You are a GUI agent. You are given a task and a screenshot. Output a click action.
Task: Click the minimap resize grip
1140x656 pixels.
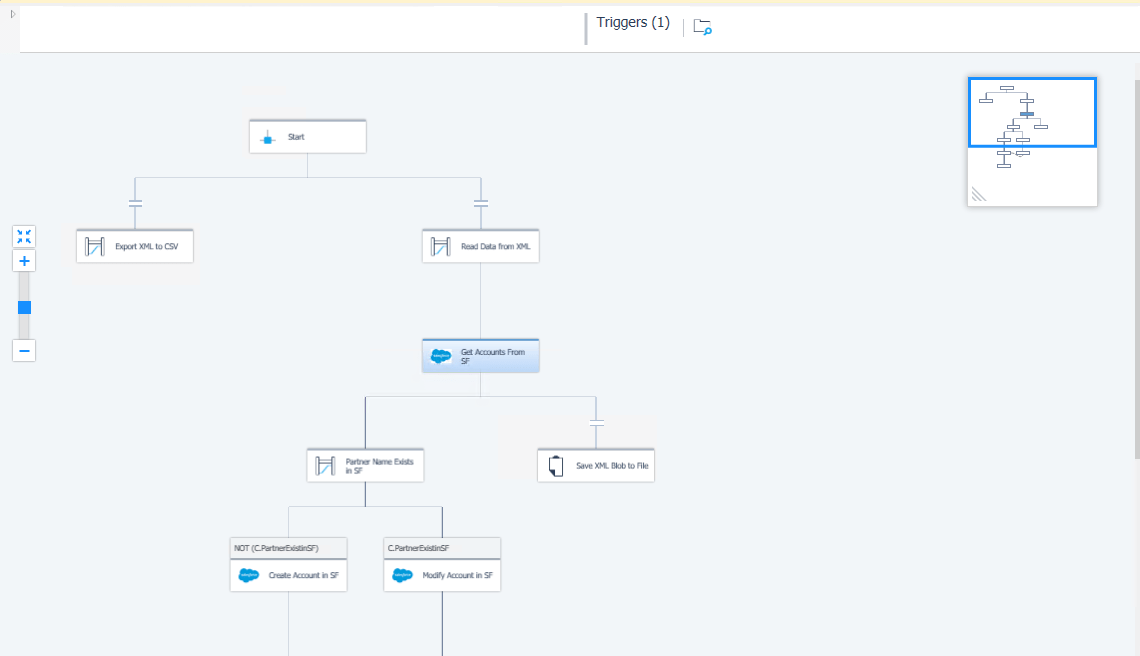tap(979, 194)
